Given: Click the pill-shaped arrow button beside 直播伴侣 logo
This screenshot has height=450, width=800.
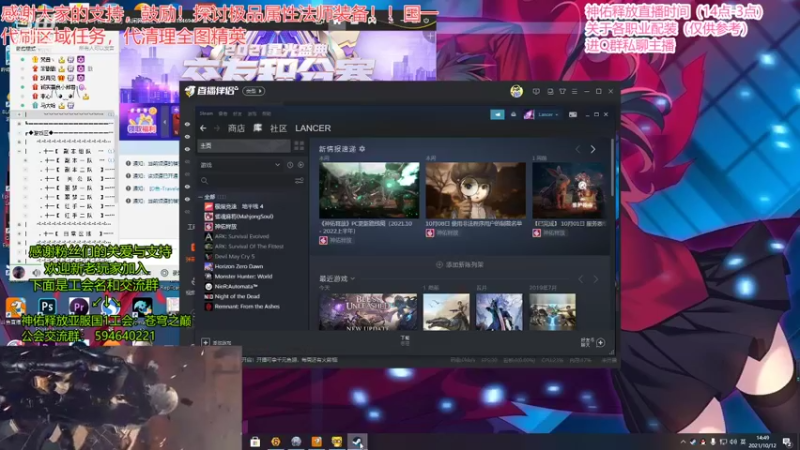Looking at the screenshot, I should coord(254,91).
